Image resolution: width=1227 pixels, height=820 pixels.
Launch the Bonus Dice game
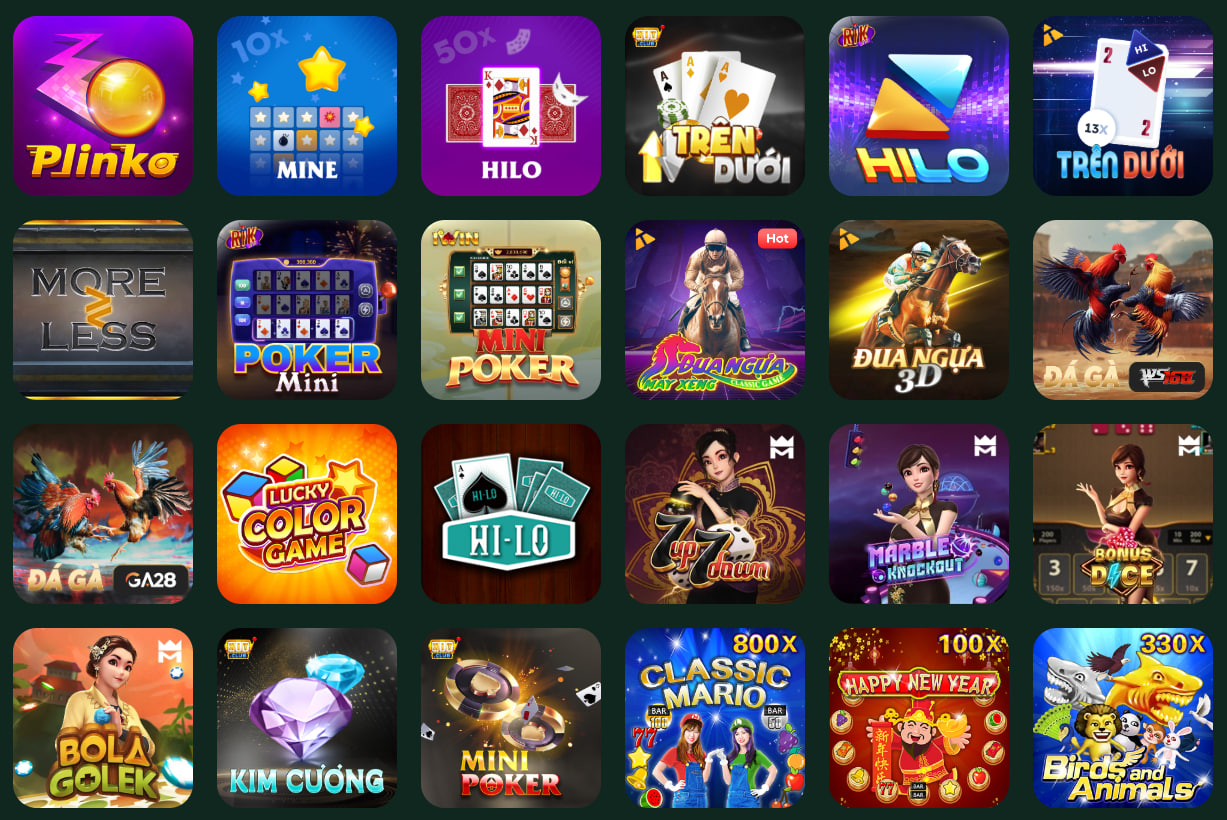coord(1123,514)
